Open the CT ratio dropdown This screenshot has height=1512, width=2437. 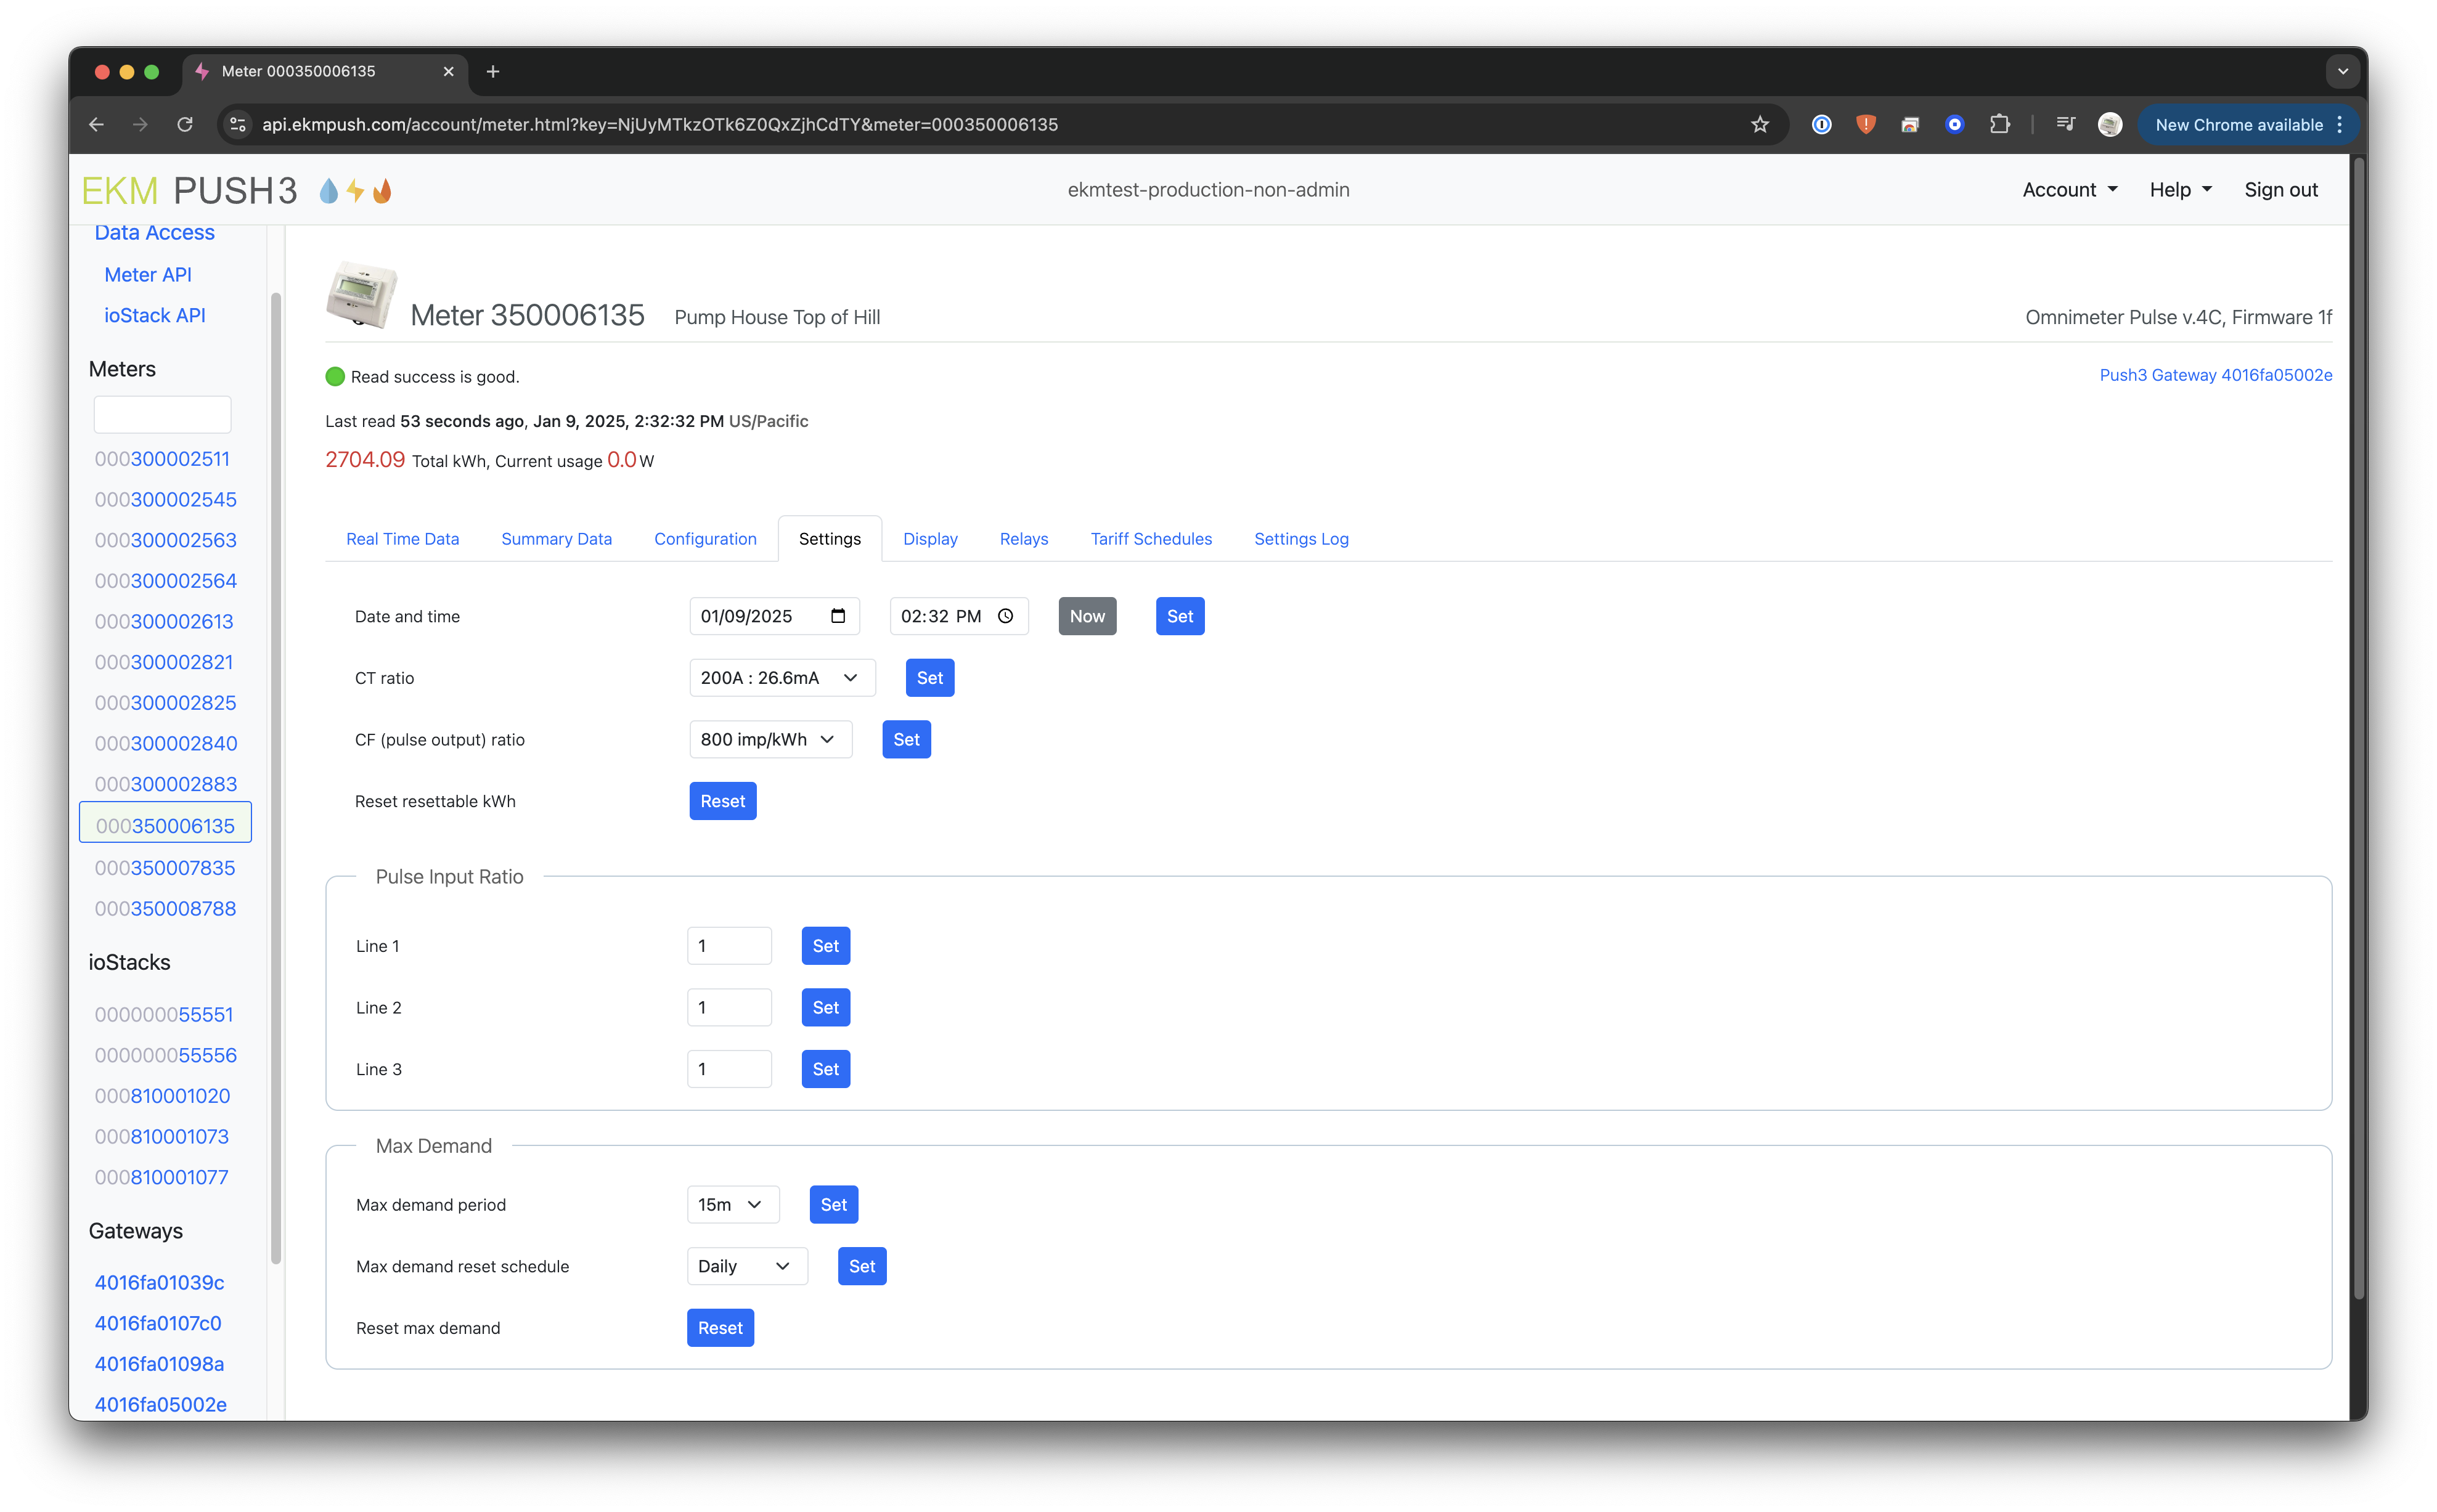pyautogui.click(x=782, y=678)
